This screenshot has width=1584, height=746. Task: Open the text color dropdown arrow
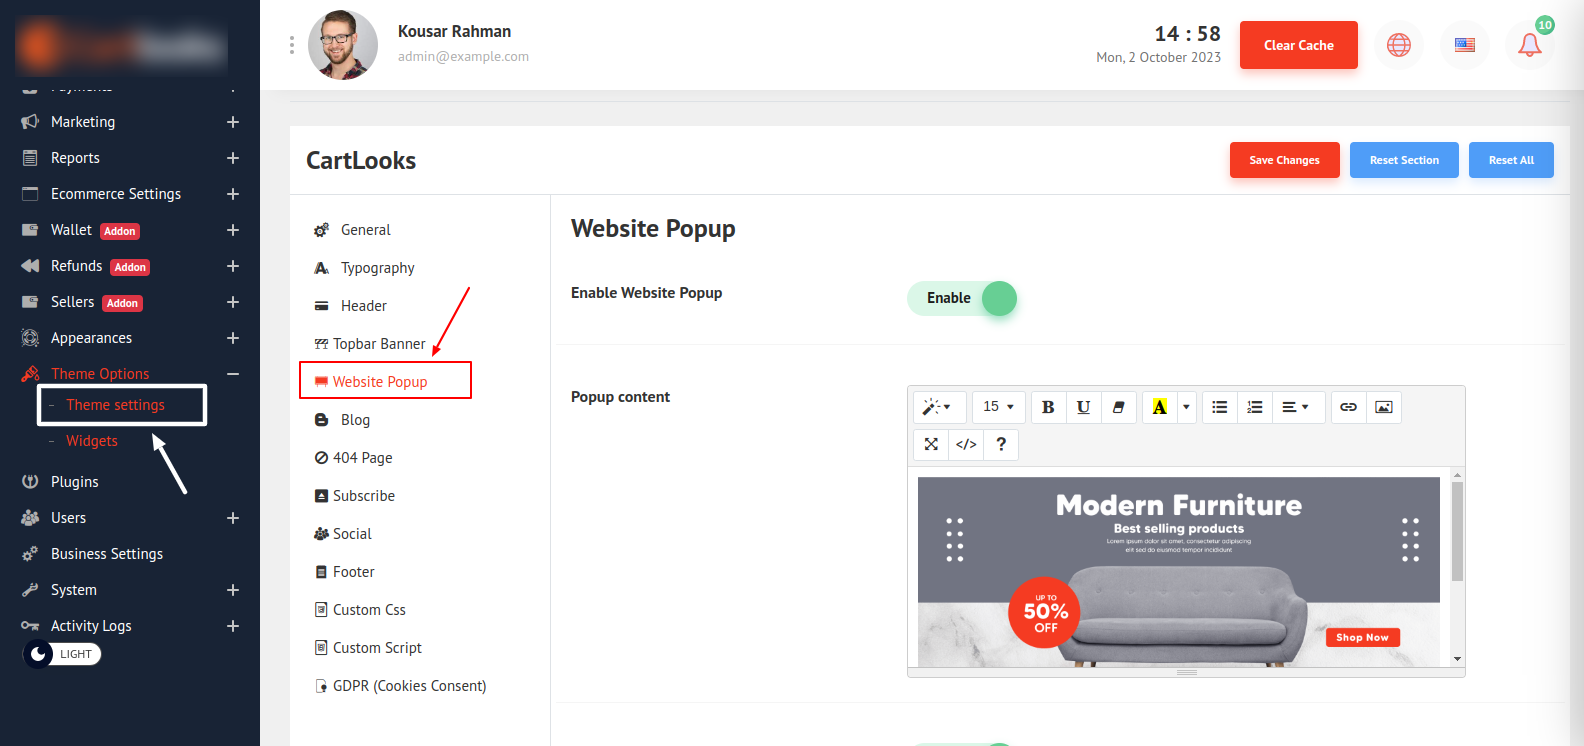(x=1186, y=407)
